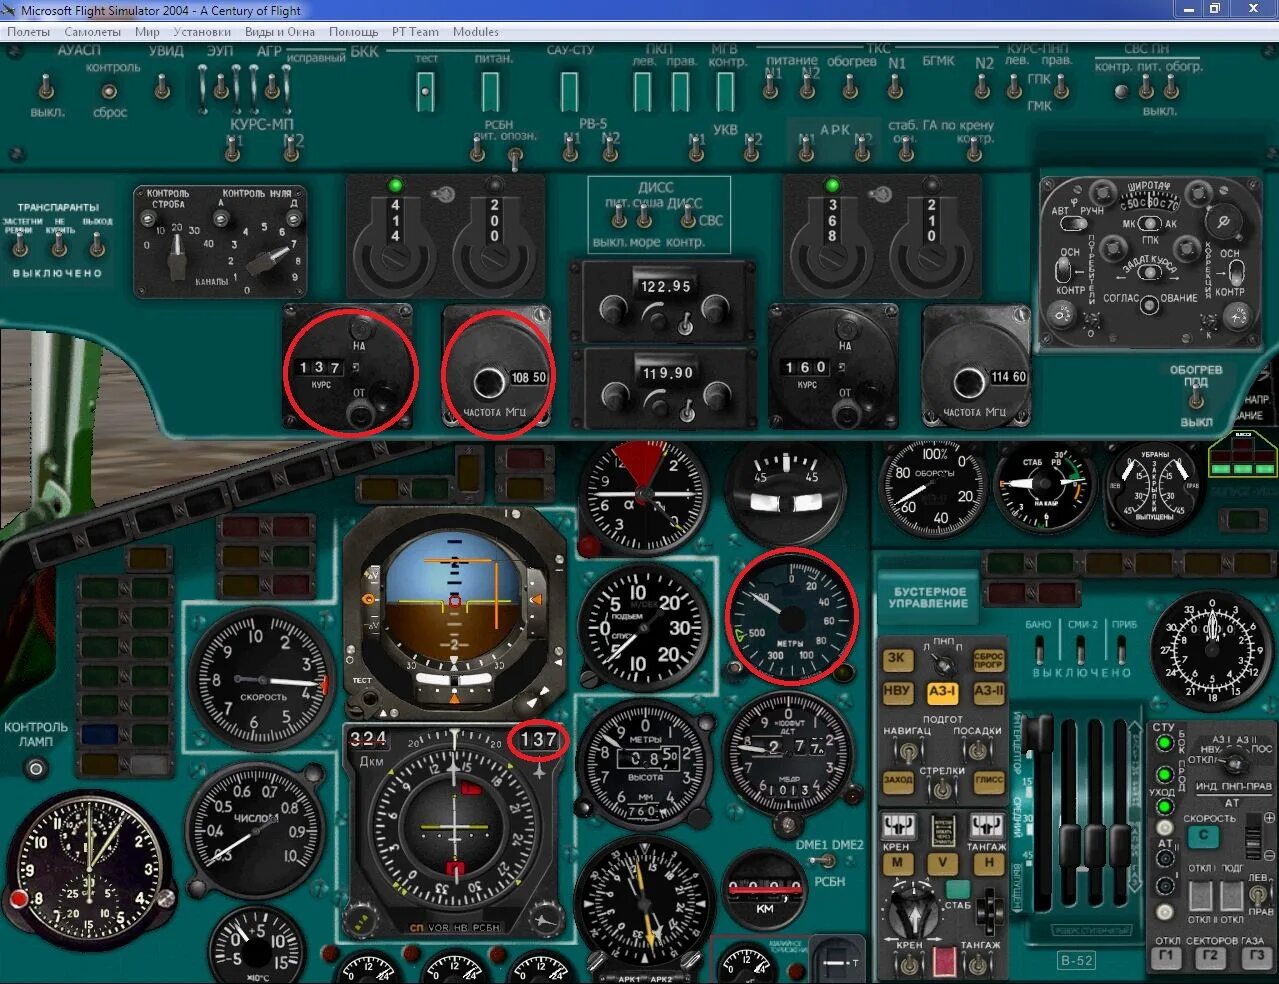The width and height of the screenshot is (1279, 984).
Task: Open the Самолеты menu
Action: pos(92,32)
